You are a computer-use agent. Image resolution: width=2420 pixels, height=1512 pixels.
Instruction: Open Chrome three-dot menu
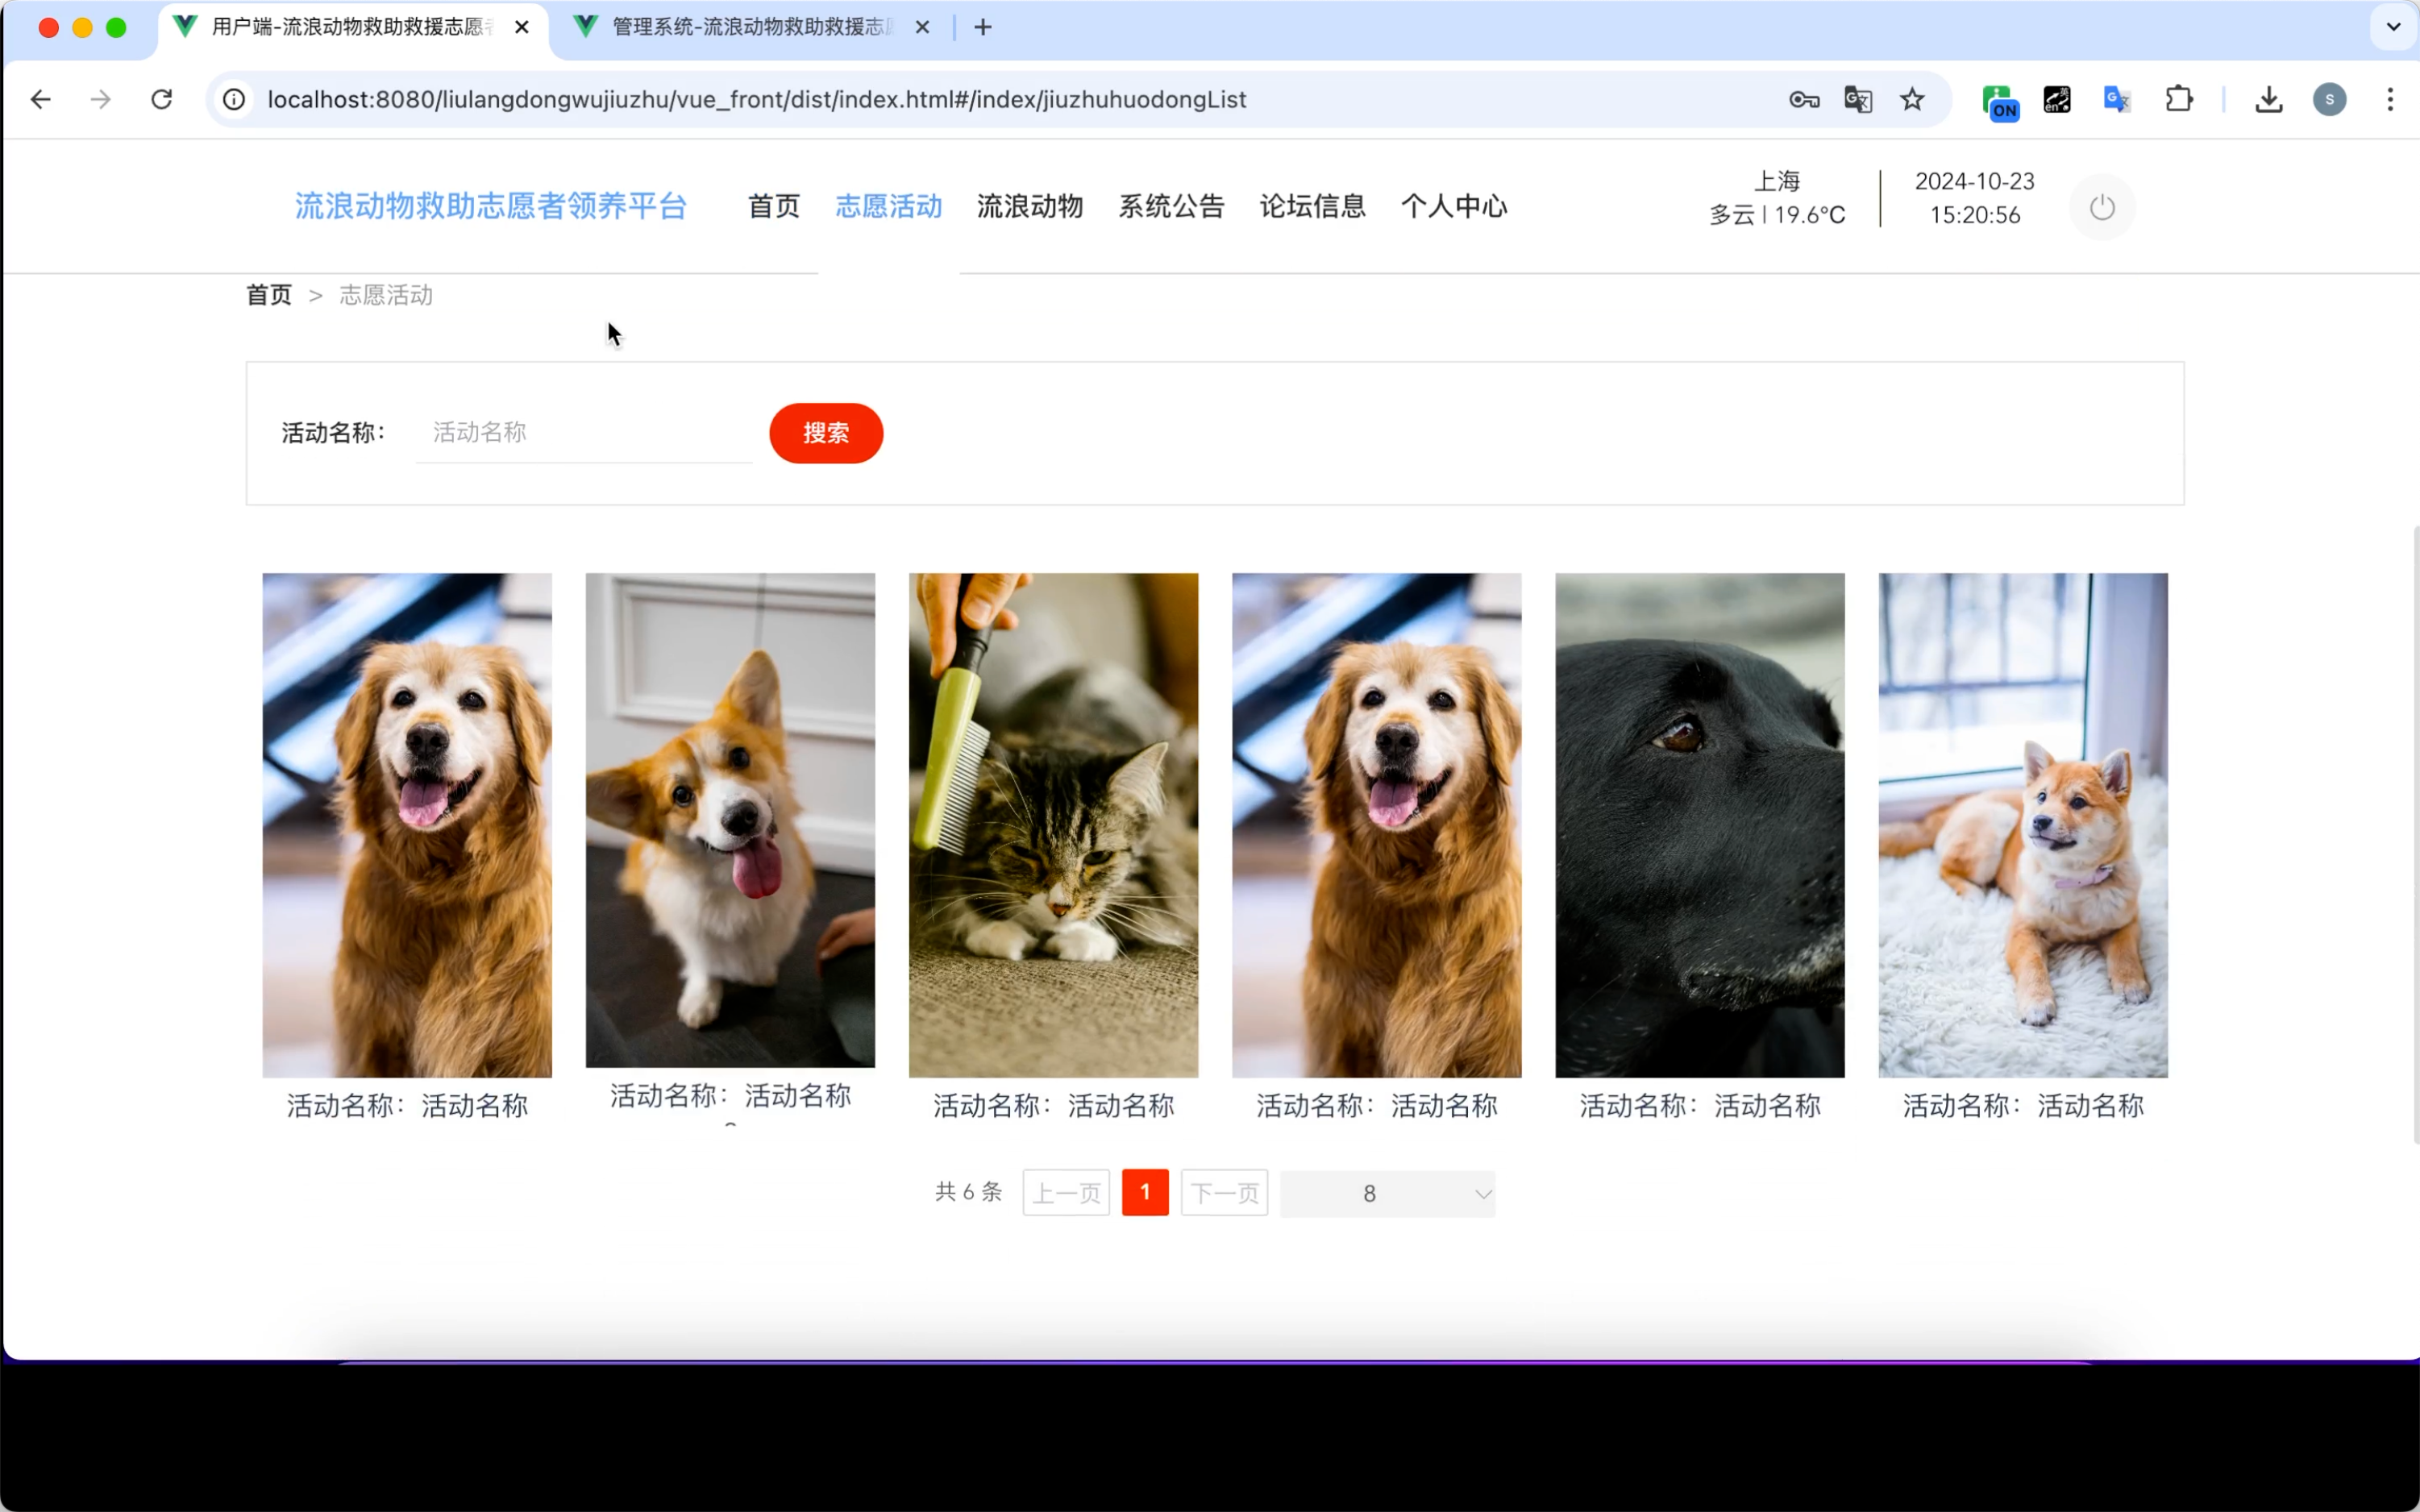[2389, 99]
